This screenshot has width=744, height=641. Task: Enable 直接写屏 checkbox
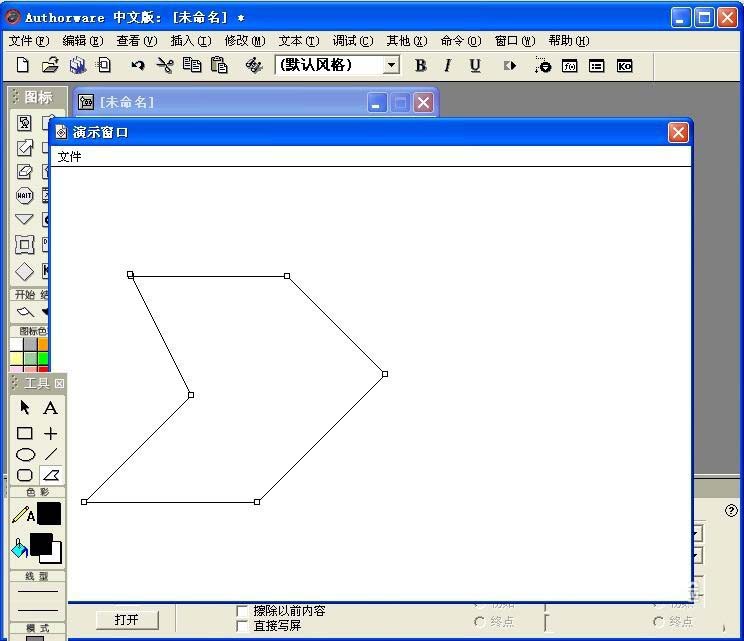[x=242, y=626]
